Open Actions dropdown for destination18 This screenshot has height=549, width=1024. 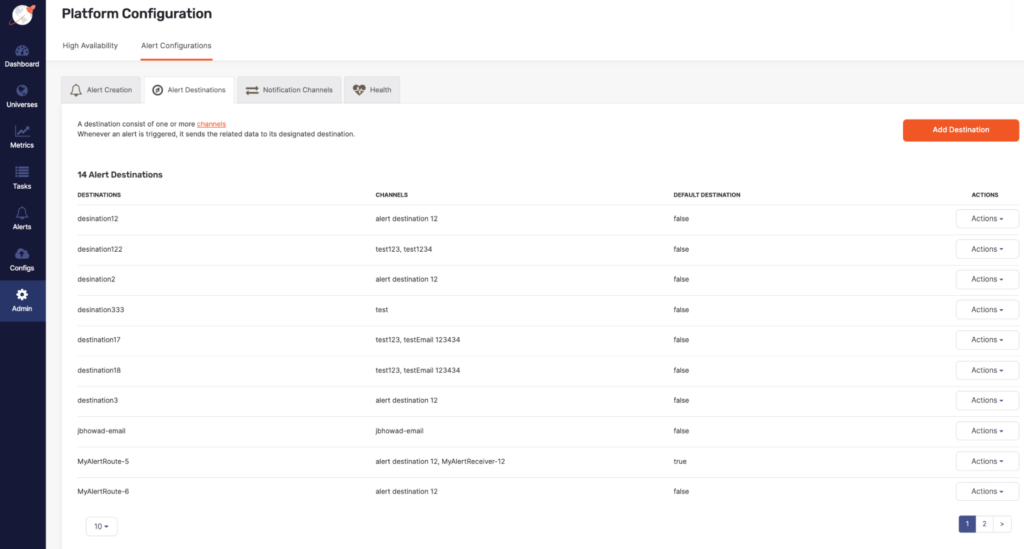[987, 370]
